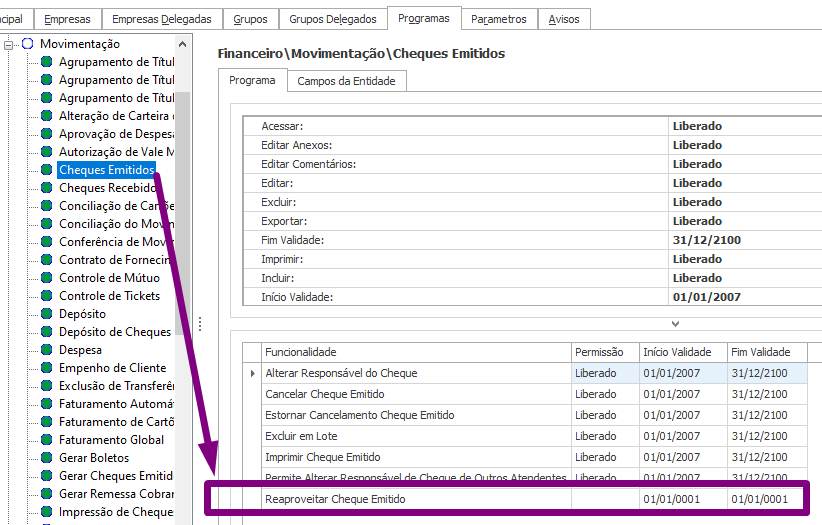Click the Liberado value for Excluir

click(697, 202)
